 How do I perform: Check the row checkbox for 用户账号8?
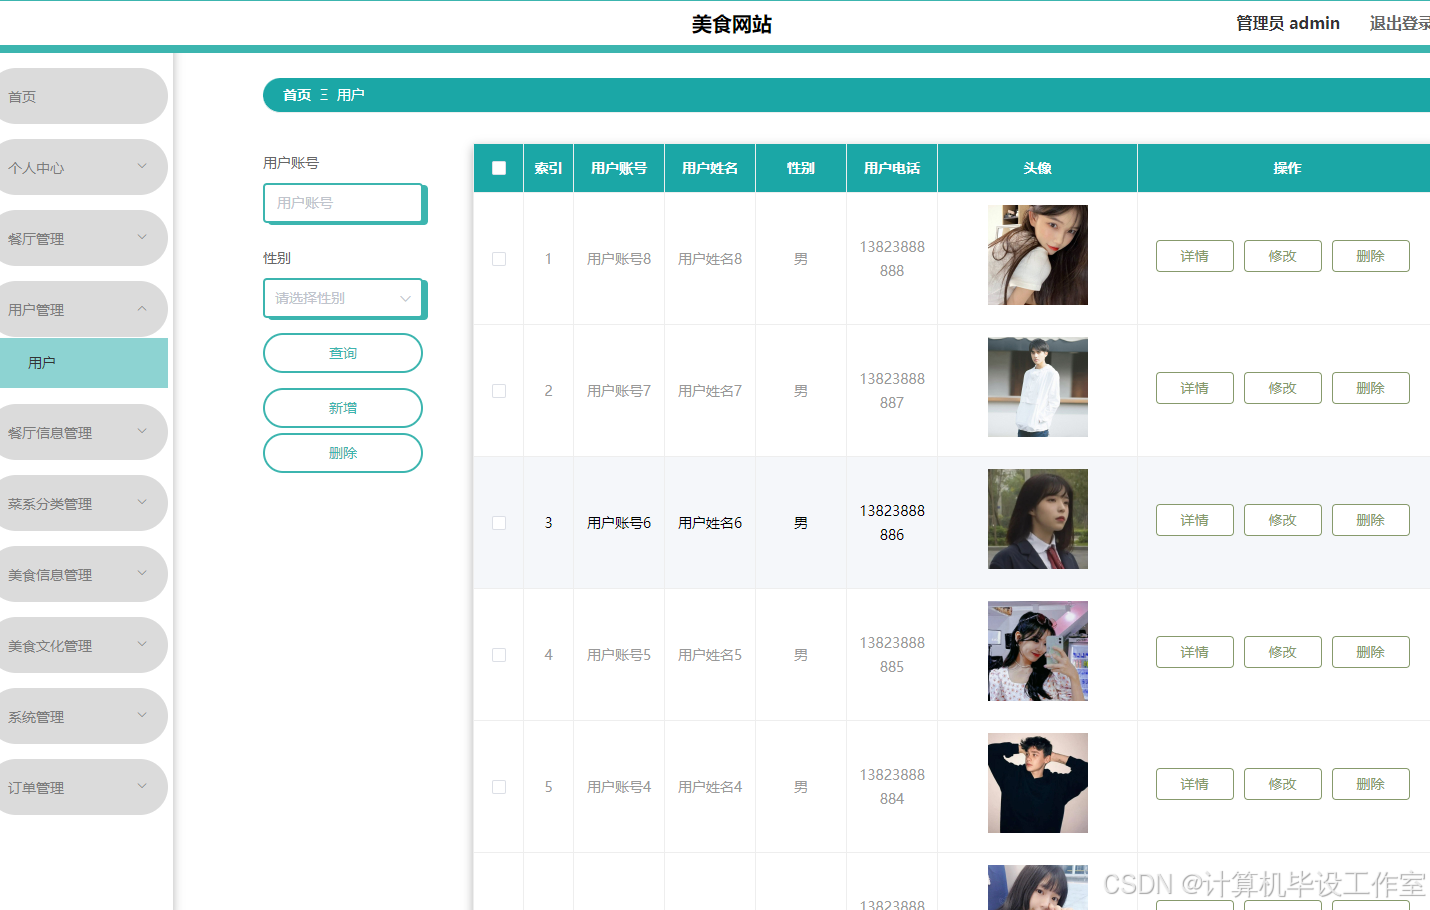pos(499,259)
